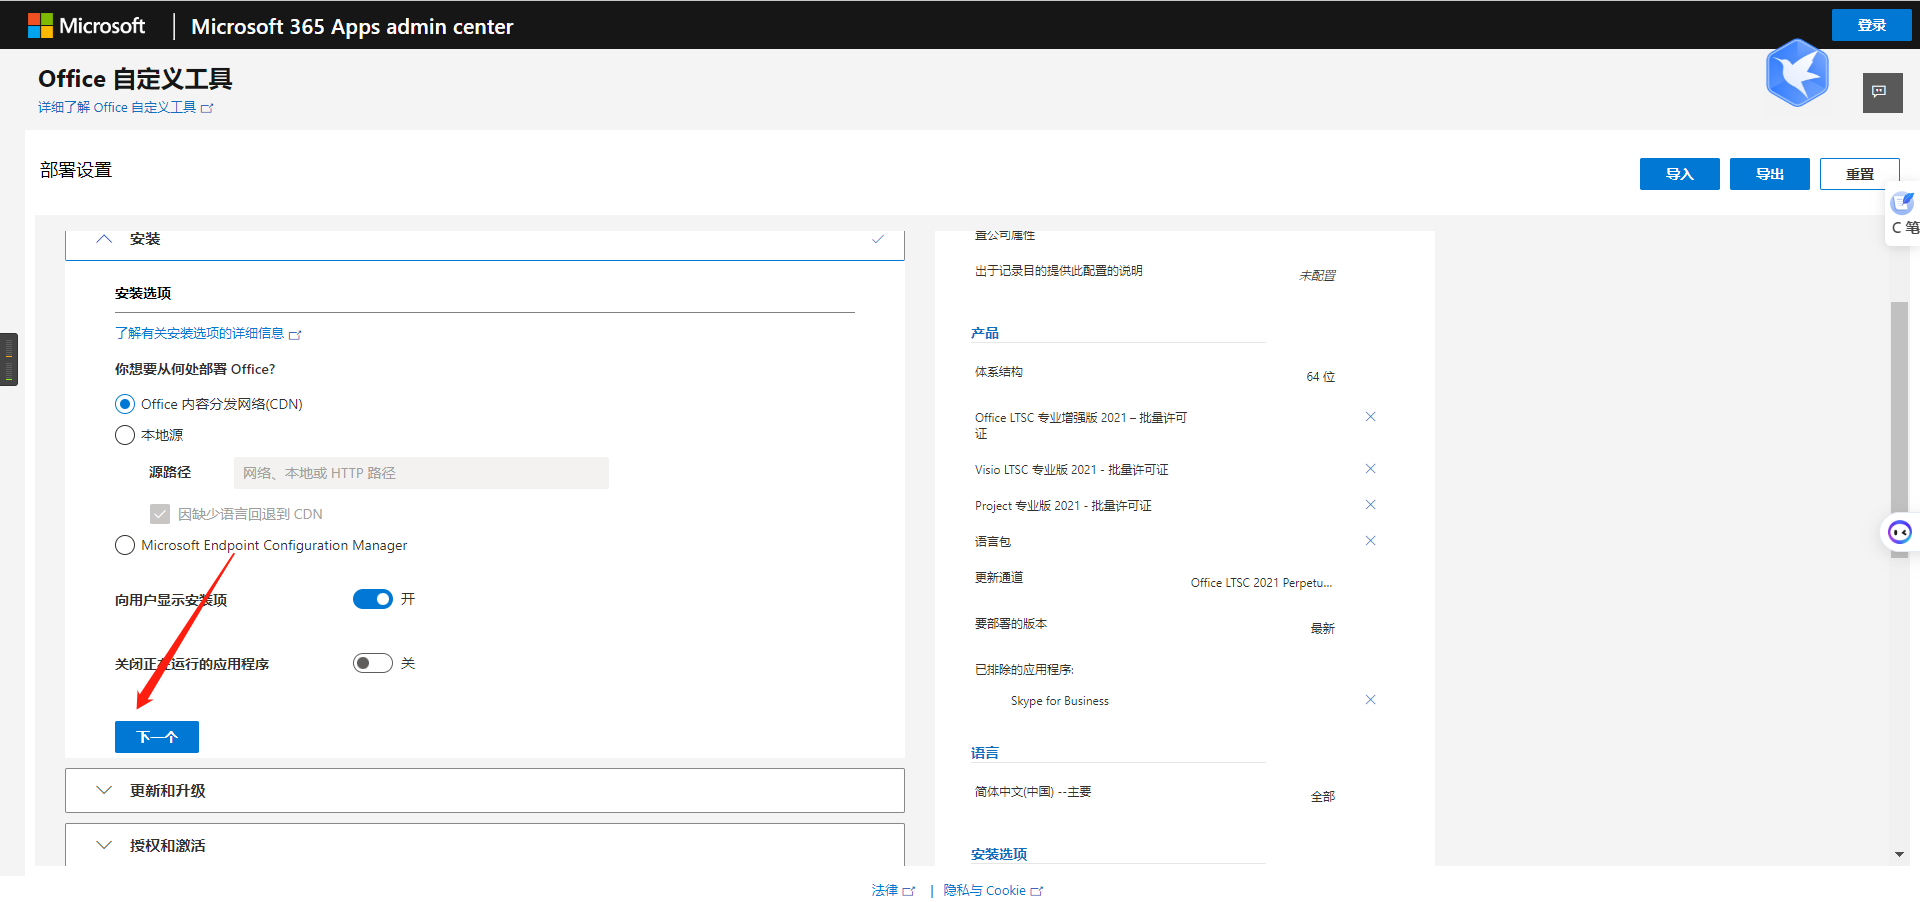1920x902 pixels.
Task: Select Office 内容分发网络(CDN) radio option
Action: (x=125, y=404)
